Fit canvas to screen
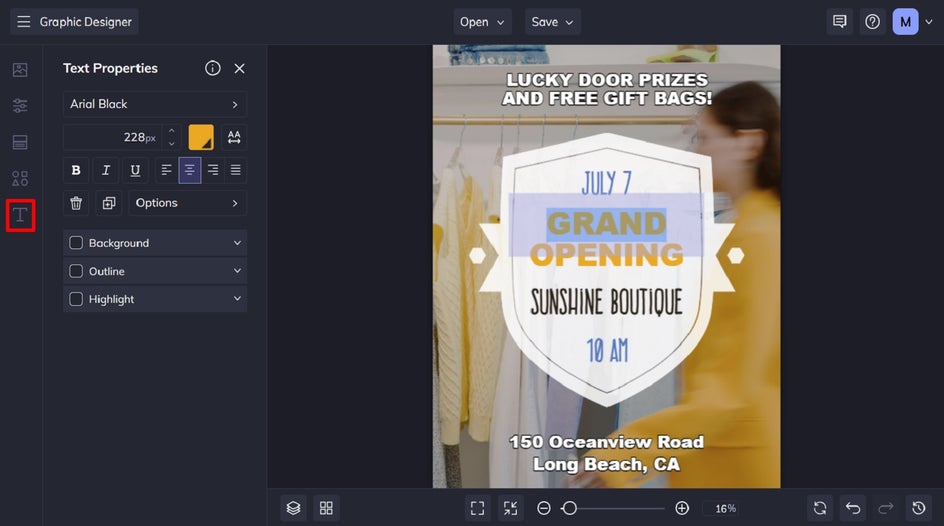The image size is (944, 526). click(477, 509)
